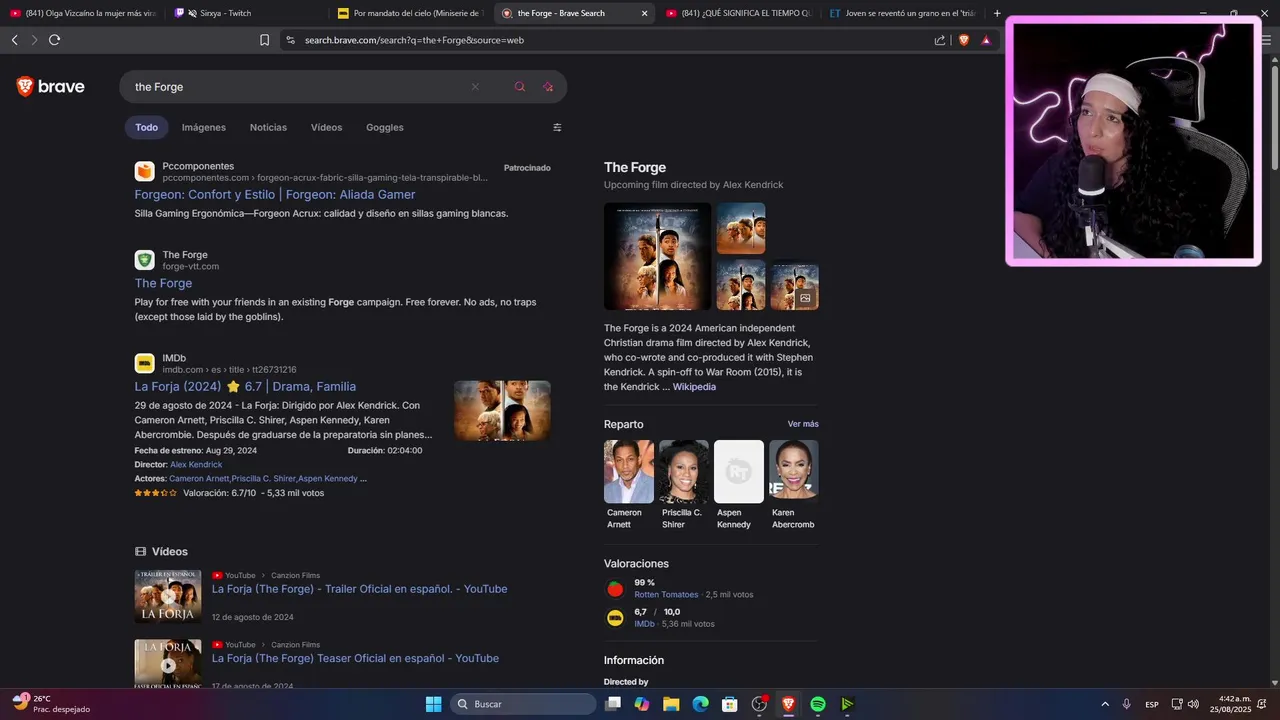Show hidden system tray icons
Viewport: 1280px width, 720px height.
(x=1105, y=704)
